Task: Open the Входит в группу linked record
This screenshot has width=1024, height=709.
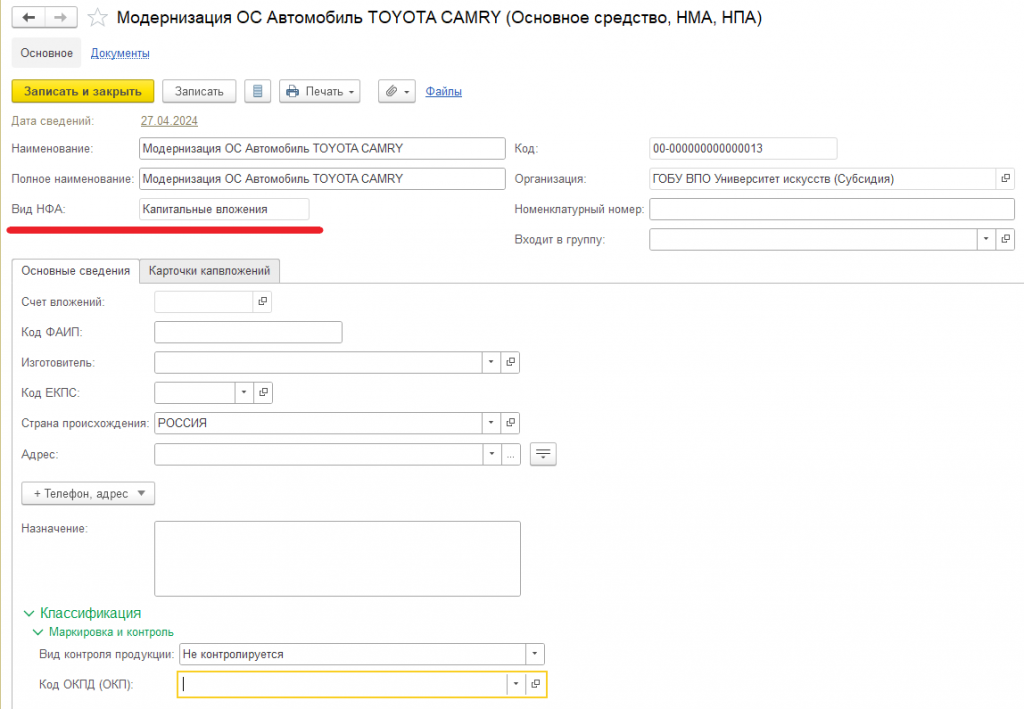Action: (x=1005, y=239)
